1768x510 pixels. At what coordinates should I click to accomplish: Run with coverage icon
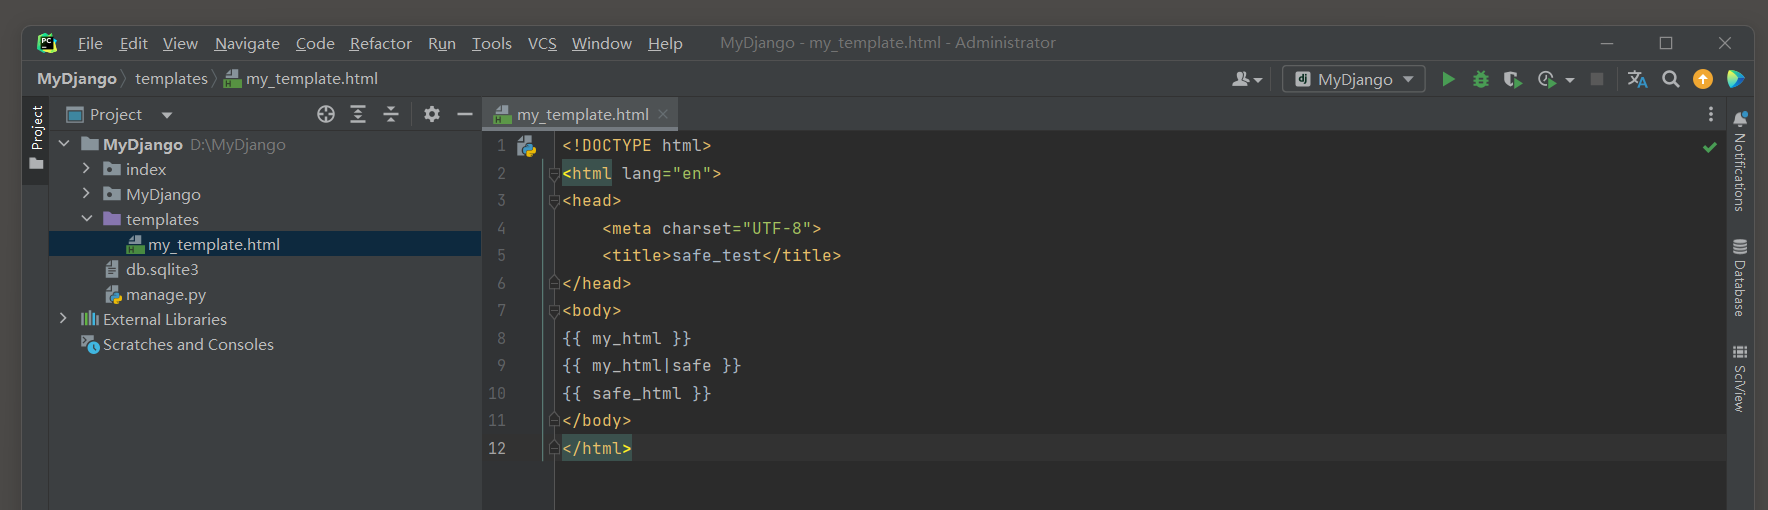pyautogui.click(x=1513, y=79)
